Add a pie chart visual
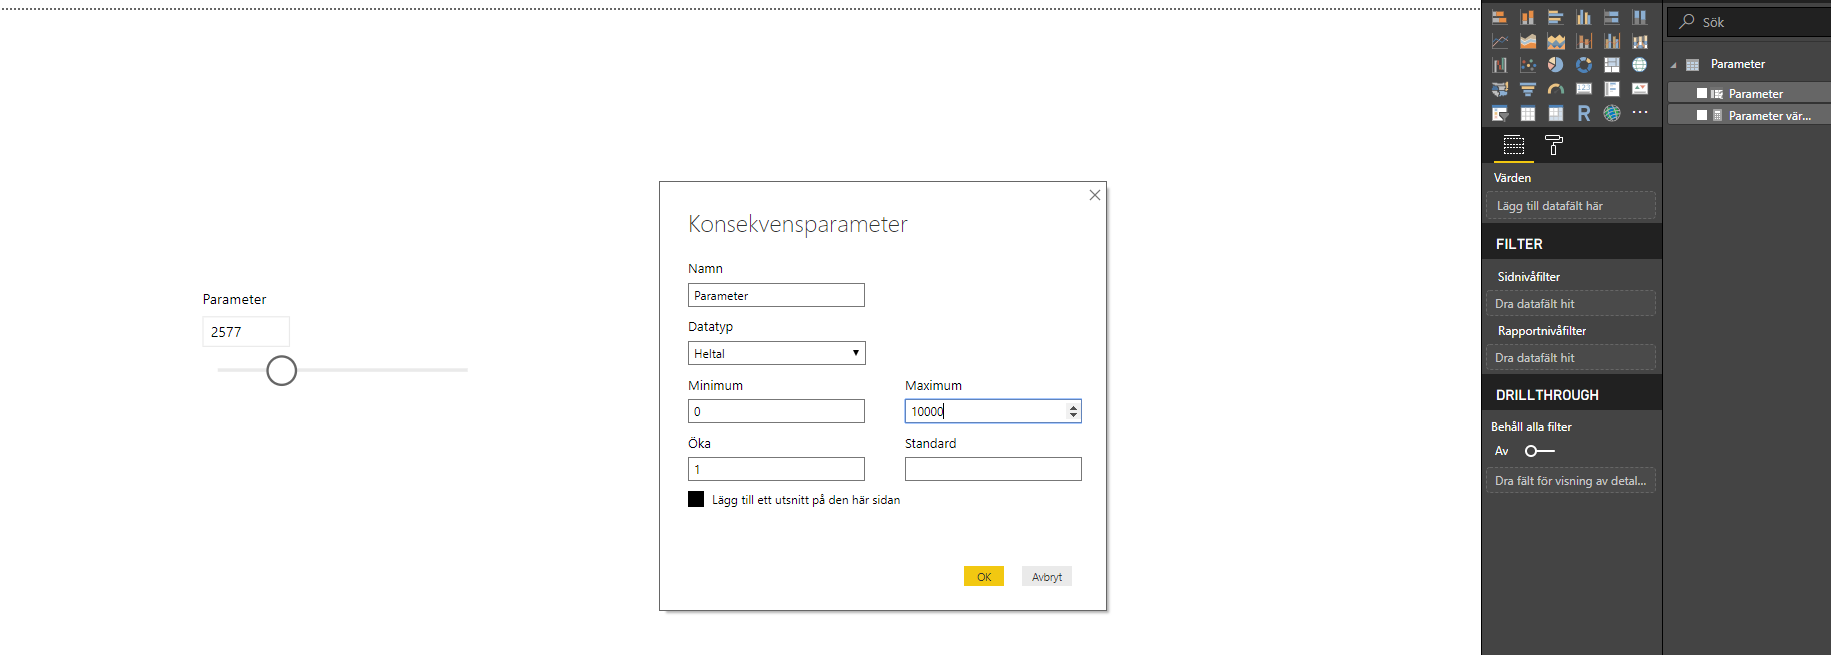Viewport: 1831px width, 655px height. click(1555, 65)
